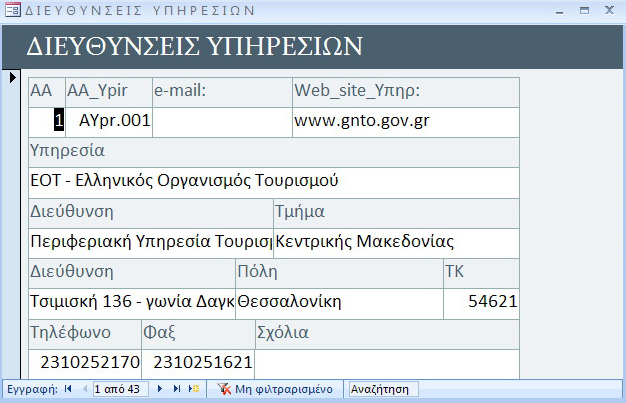Click the Τηλέφωνο field 2310252170
Screen dimensions: 626x403
[84, 362]
